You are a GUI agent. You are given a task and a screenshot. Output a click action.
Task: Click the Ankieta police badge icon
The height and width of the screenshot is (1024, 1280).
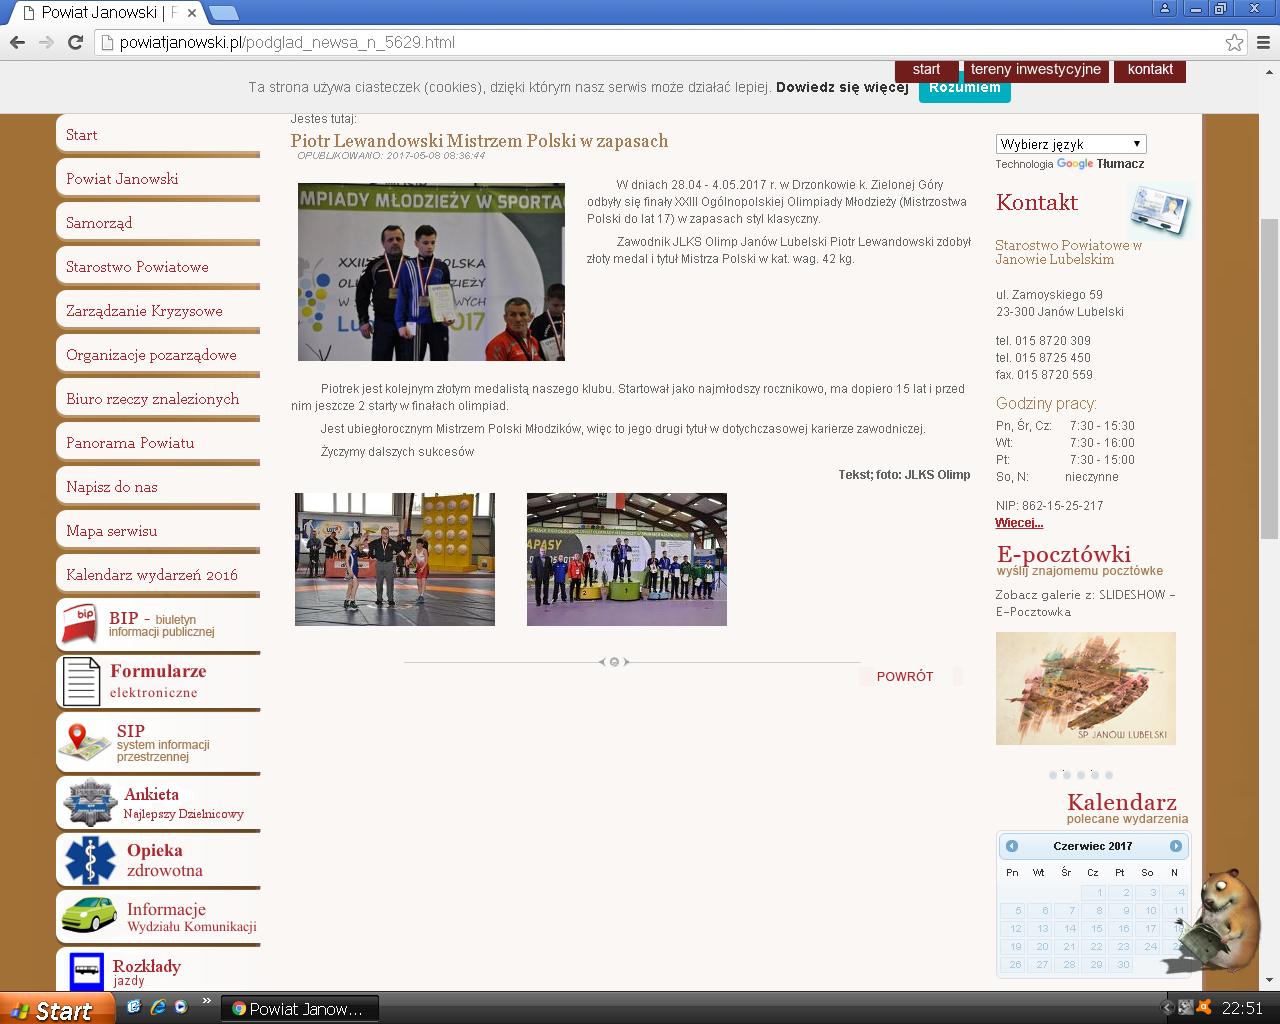pos(90,803)
